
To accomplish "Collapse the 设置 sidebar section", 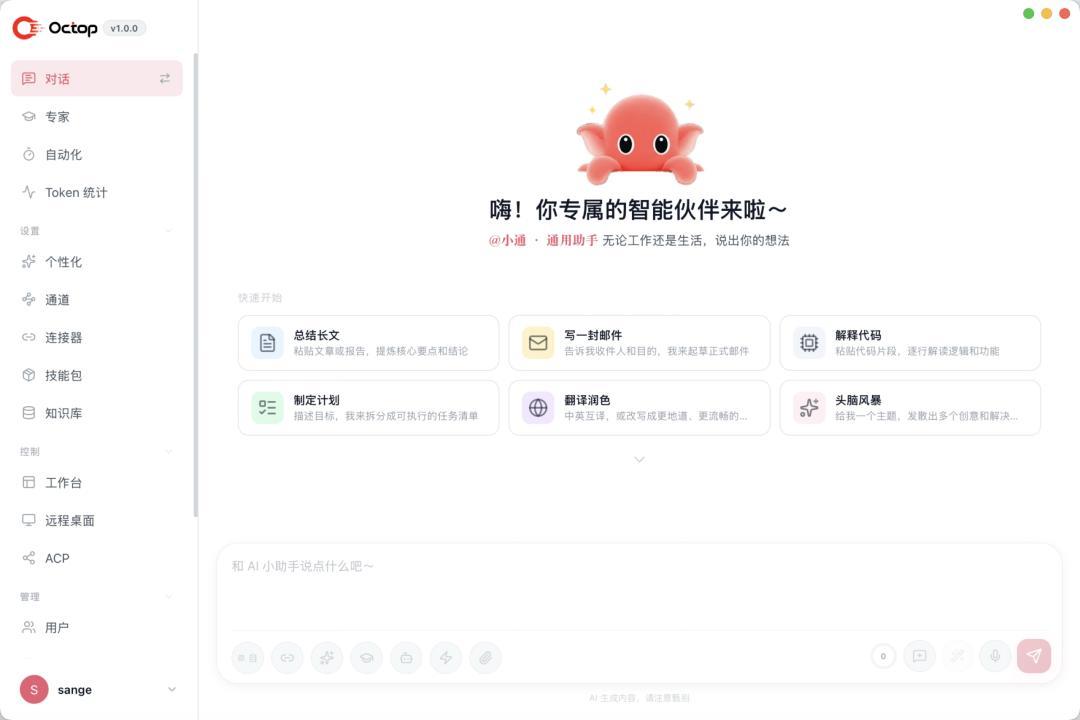I will click(168, 231).
